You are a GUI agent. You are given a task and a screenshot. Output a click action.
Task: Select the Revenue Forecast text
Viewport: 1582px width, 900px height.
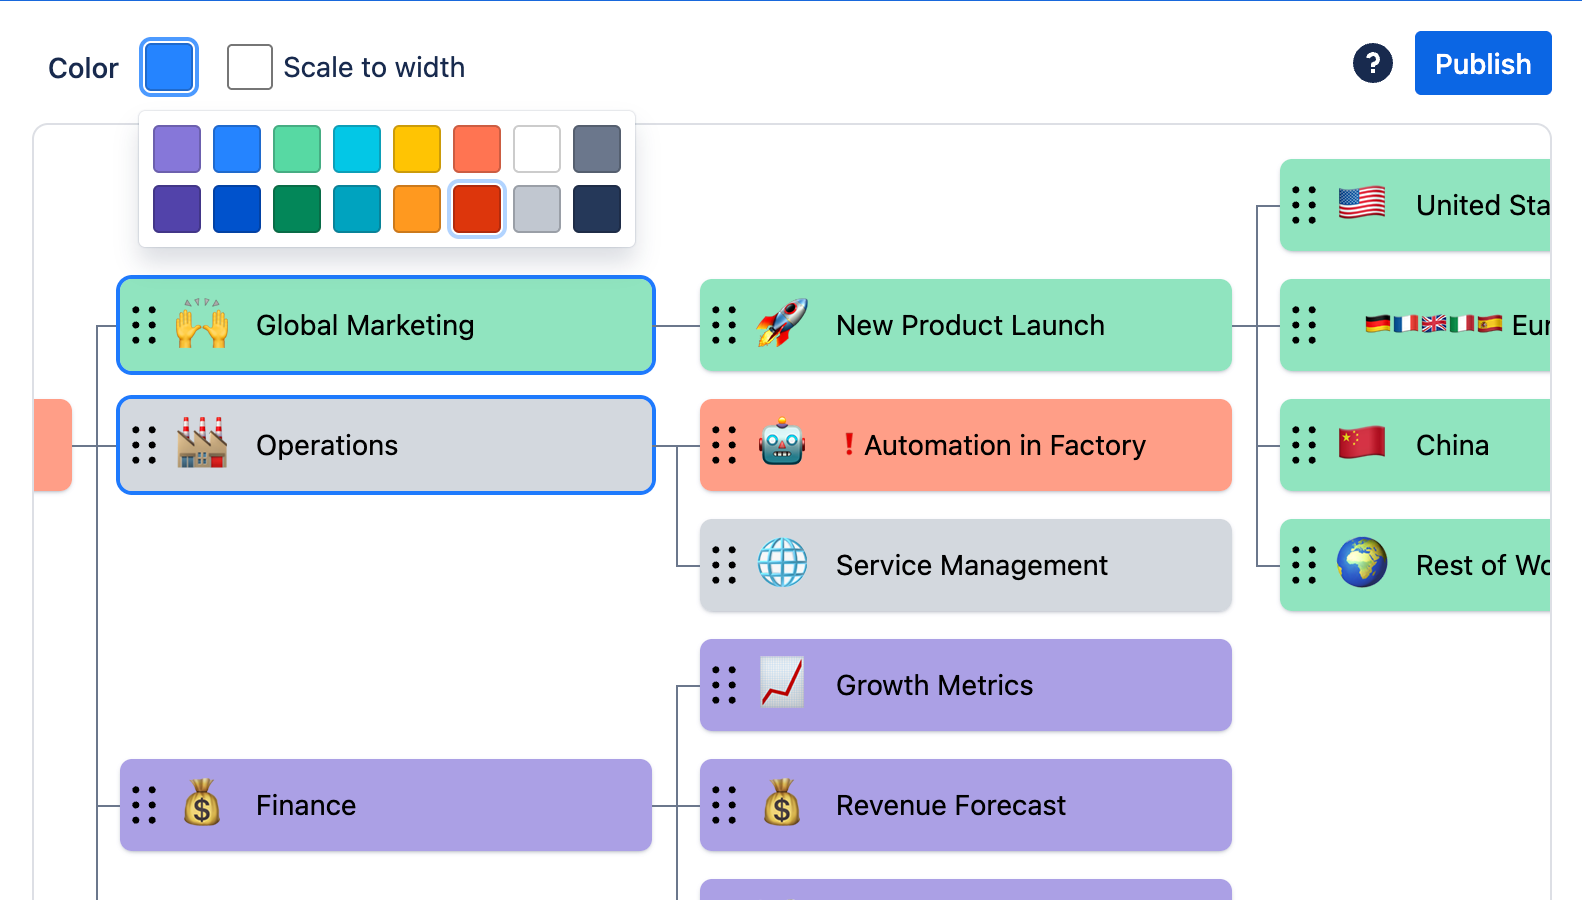click(951, 805)
